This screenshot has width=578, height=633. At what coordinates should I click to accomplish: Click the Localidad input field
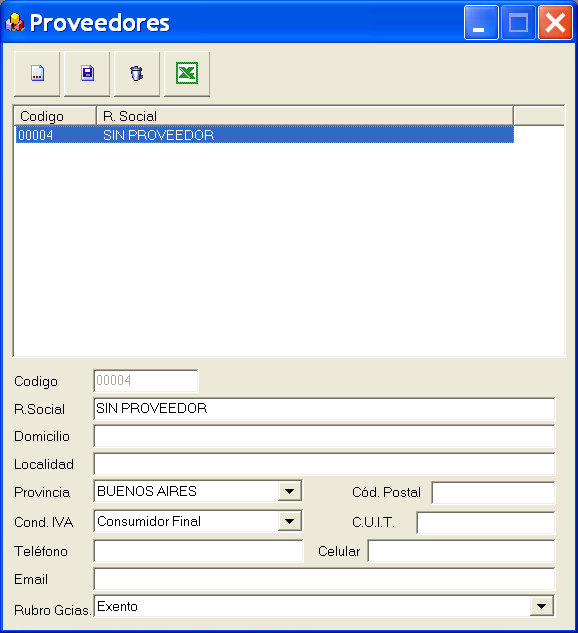pos(324,464)
